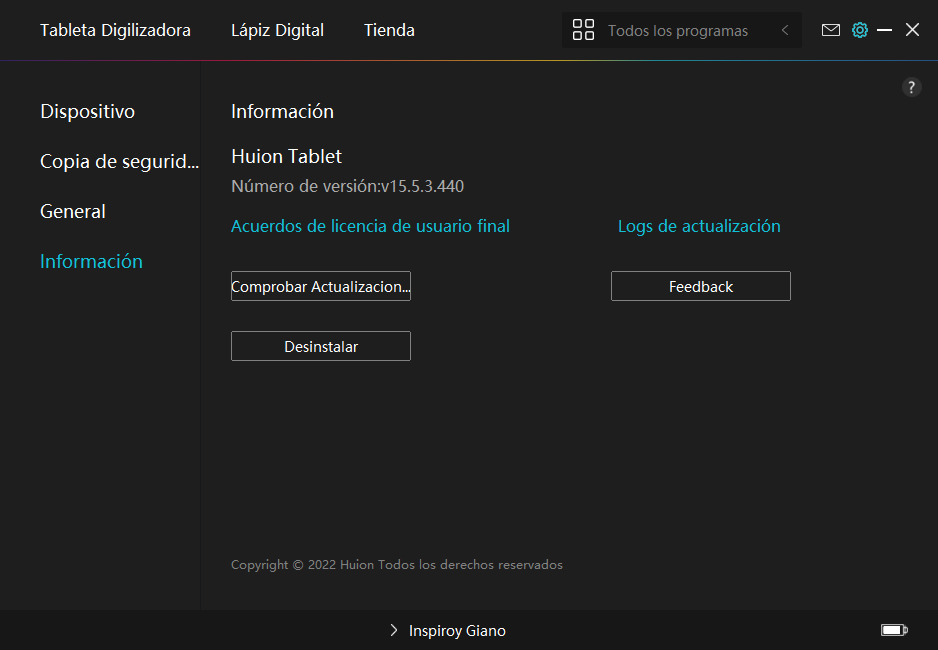Click the Feedback button
The image size is (938, 650).
[x=700, y=286]
